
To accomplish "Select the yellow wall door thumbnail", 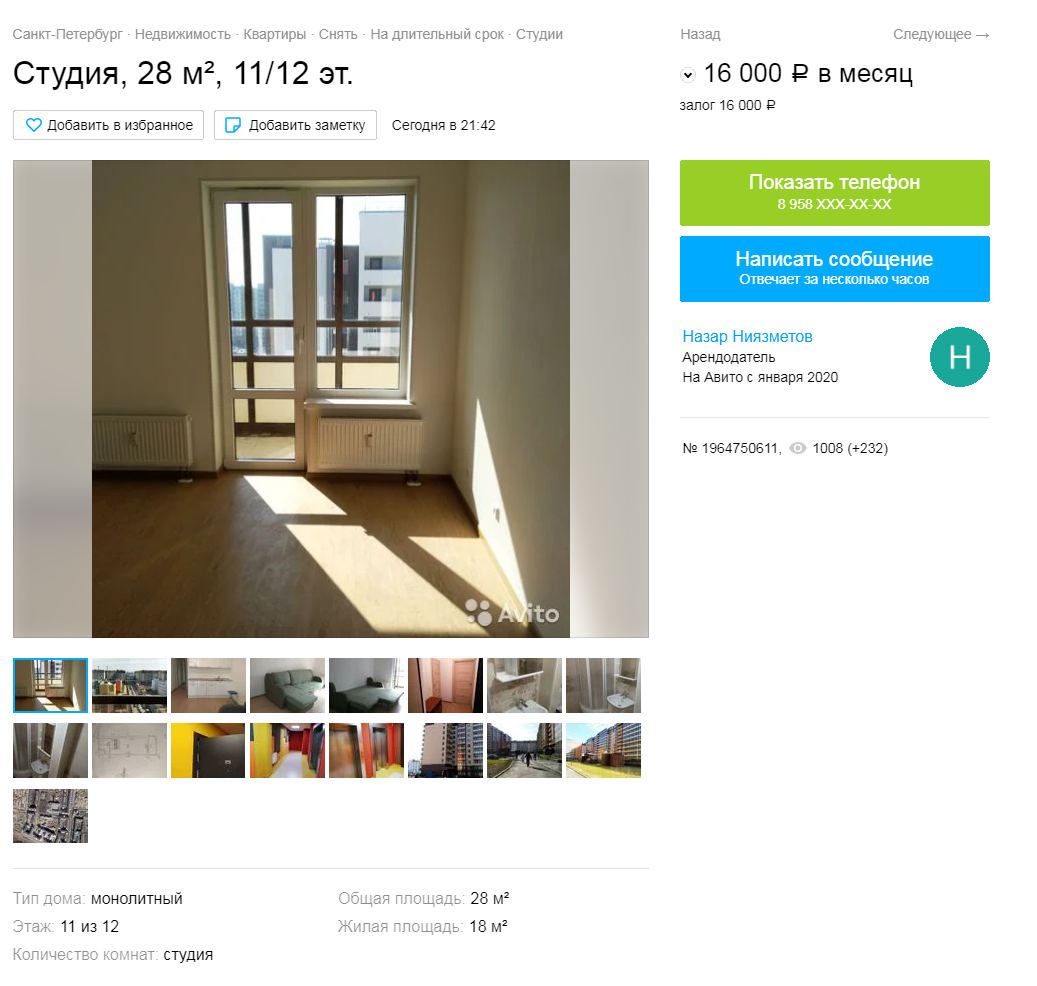I will 208,750.
